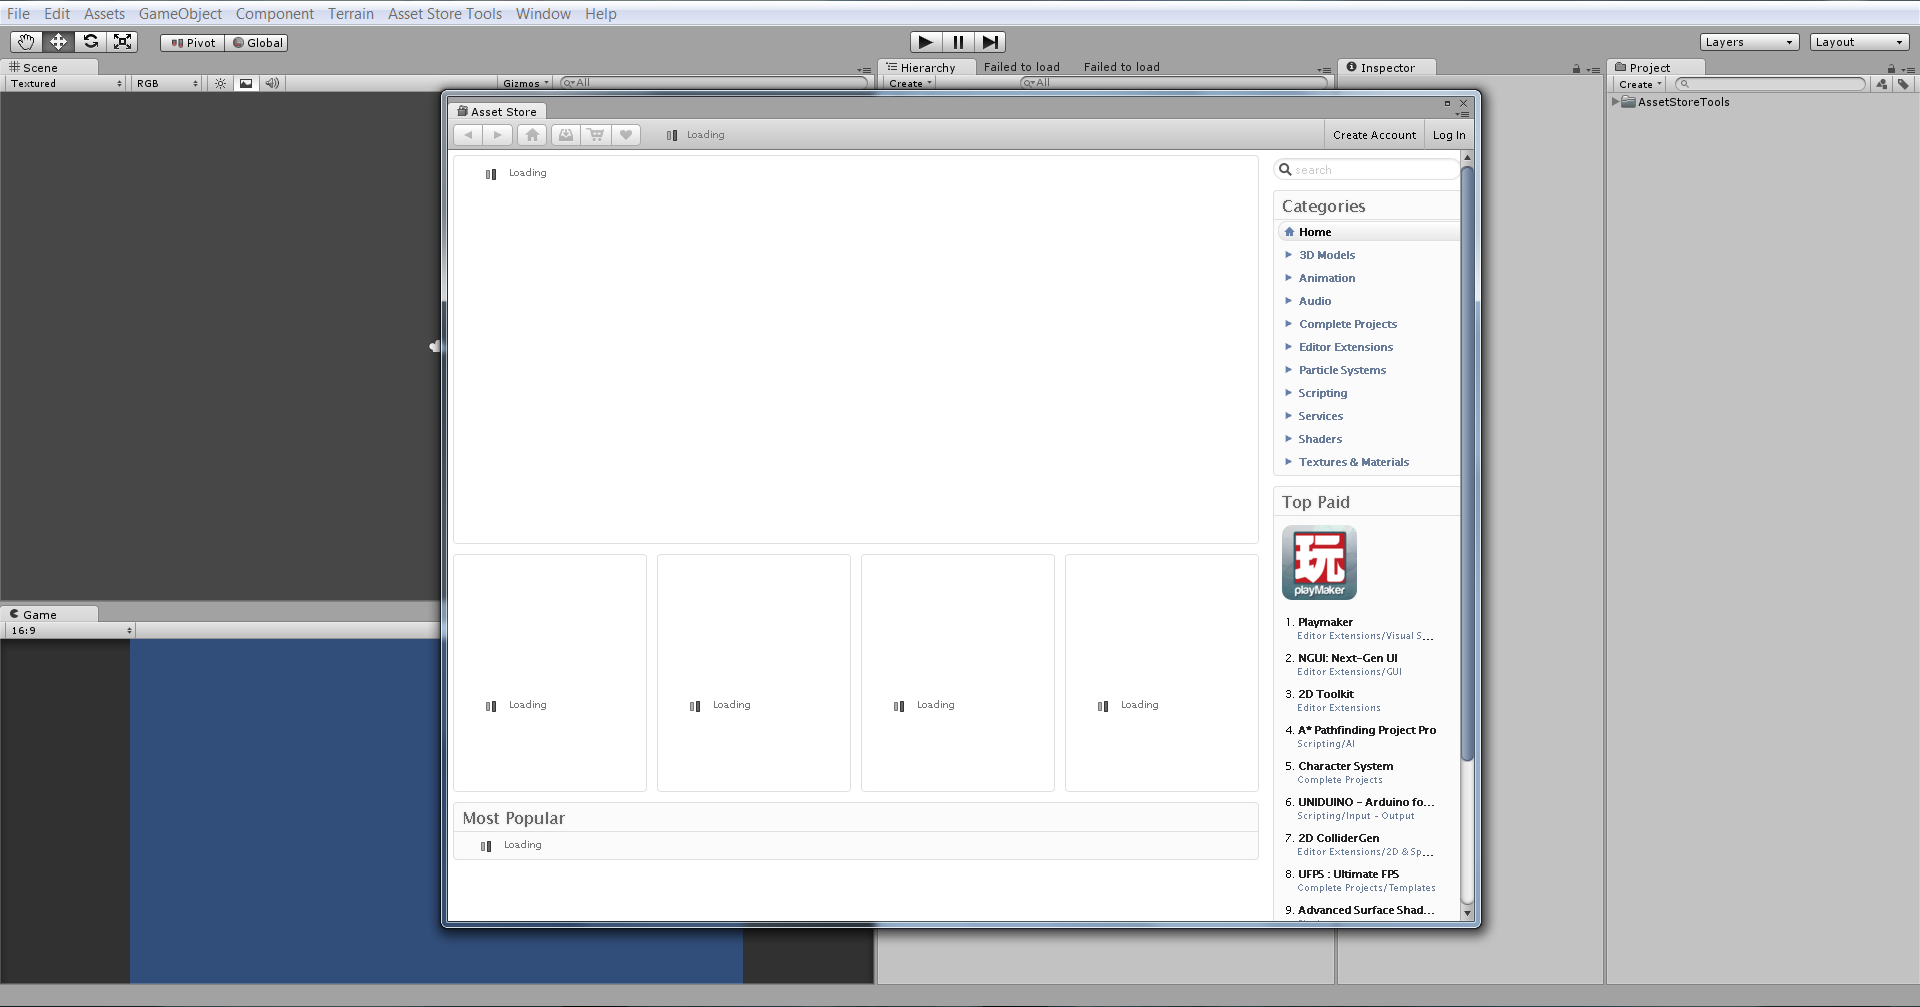Click the Project panel search field
The image size is (1920, 1007).
coord(1771,85)
